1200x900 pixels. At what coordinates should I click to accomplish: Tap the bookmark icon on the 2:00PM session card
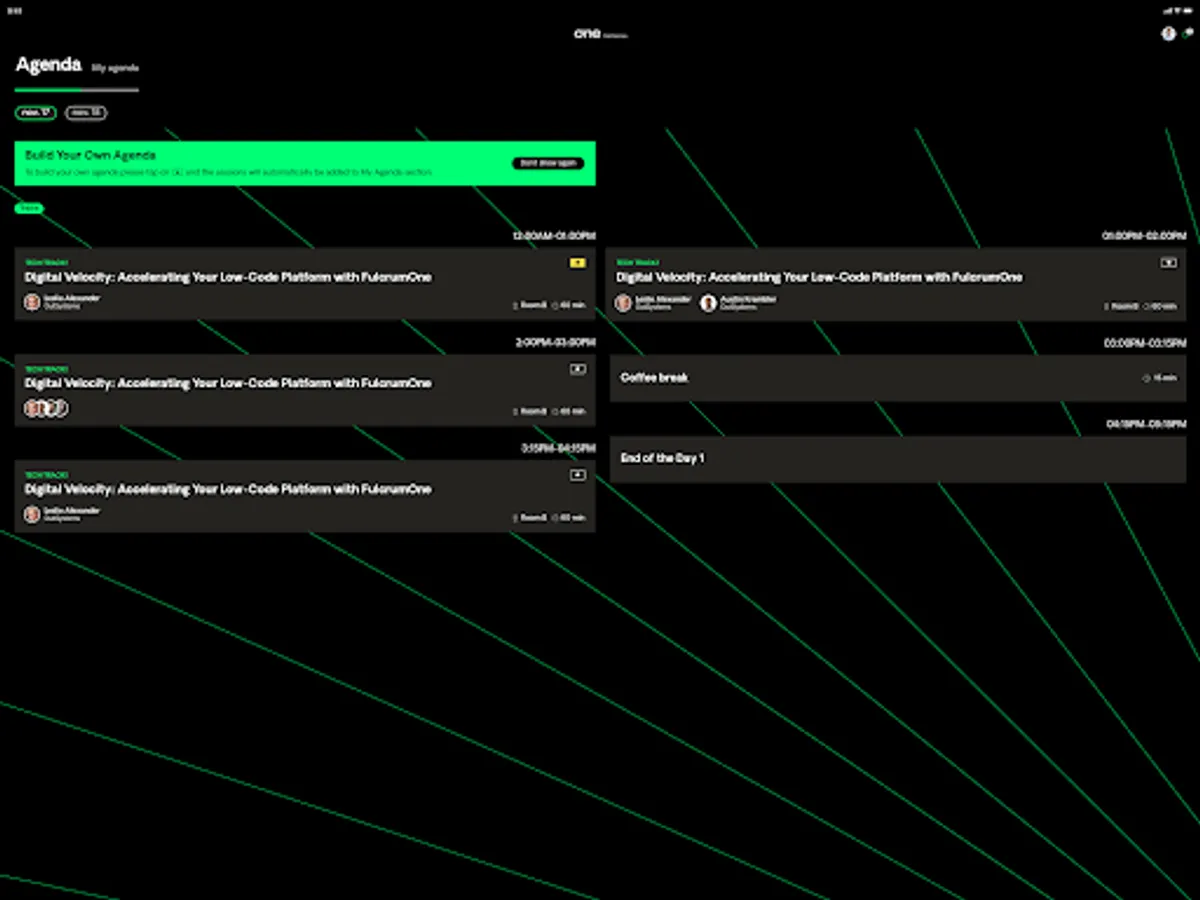[576, 368]
